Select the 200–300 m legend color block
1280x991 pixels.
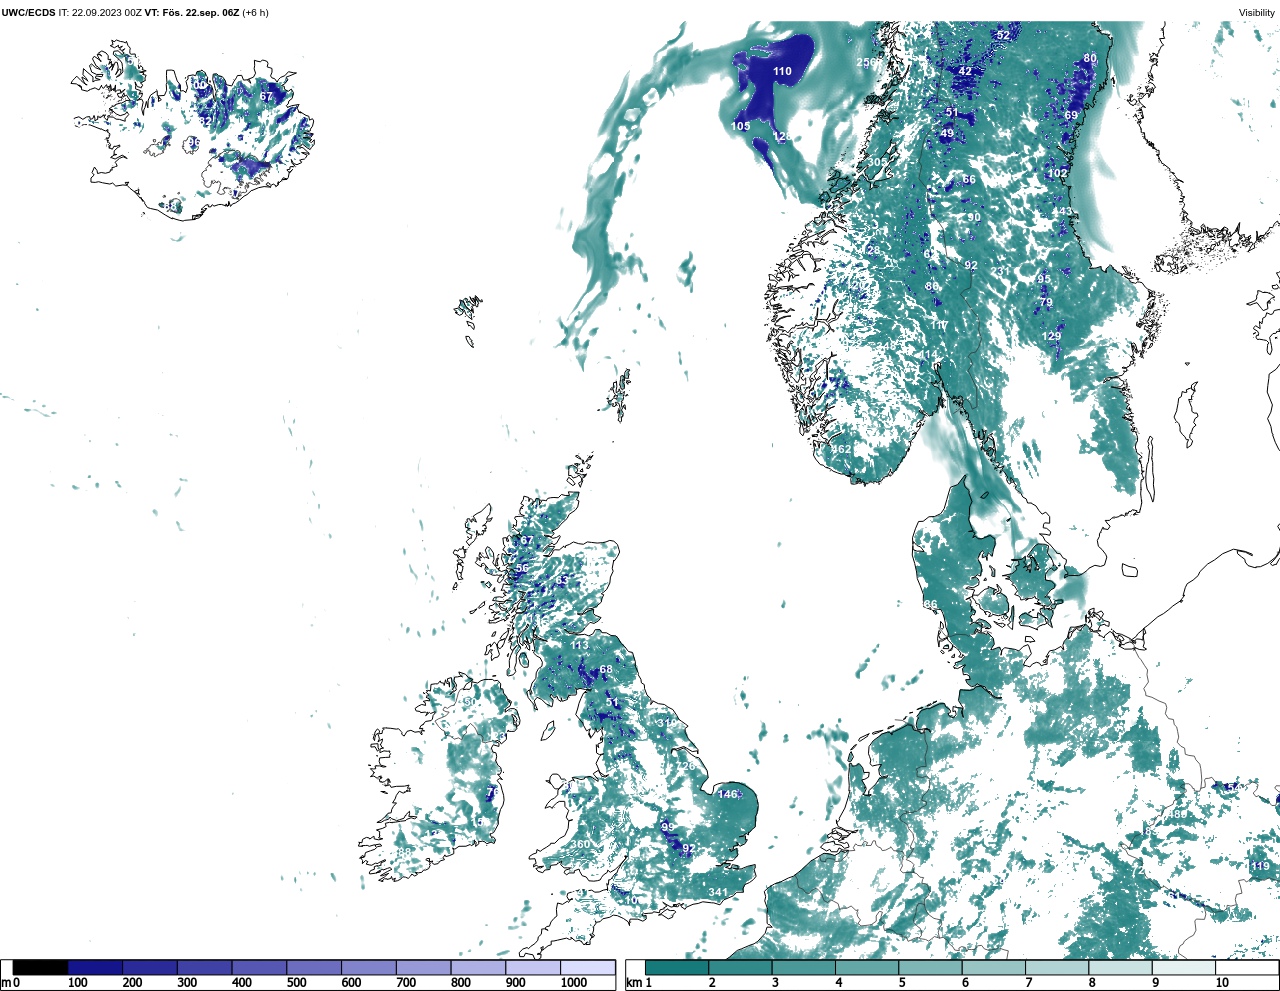pyautogui.click(x=150, y=968)
